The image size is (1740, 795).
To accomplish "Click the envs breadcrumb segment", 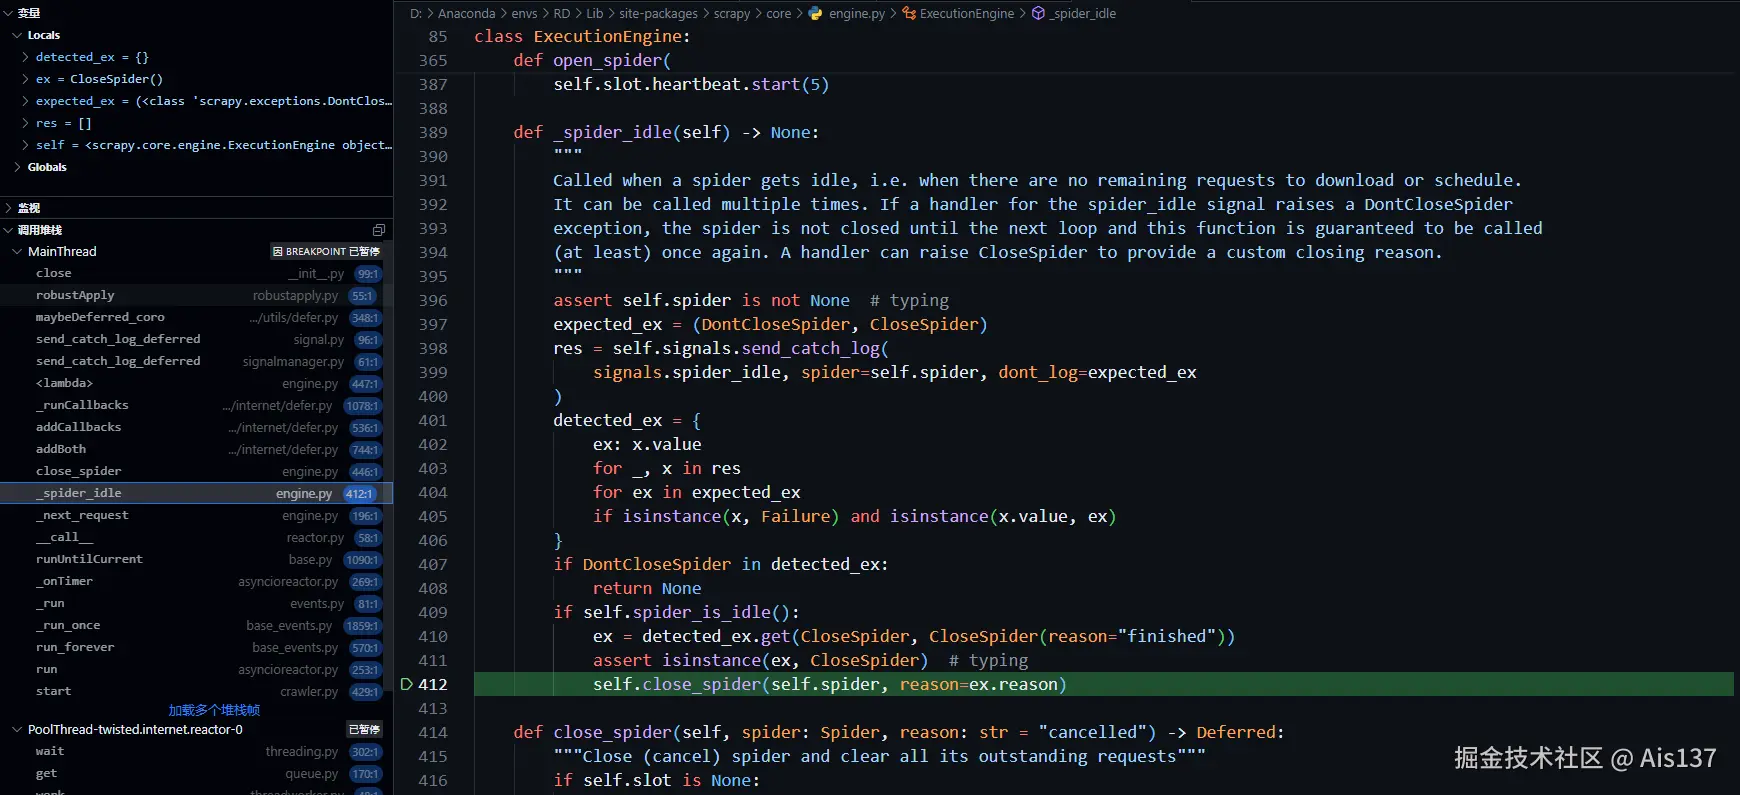I will click(524, 13).
